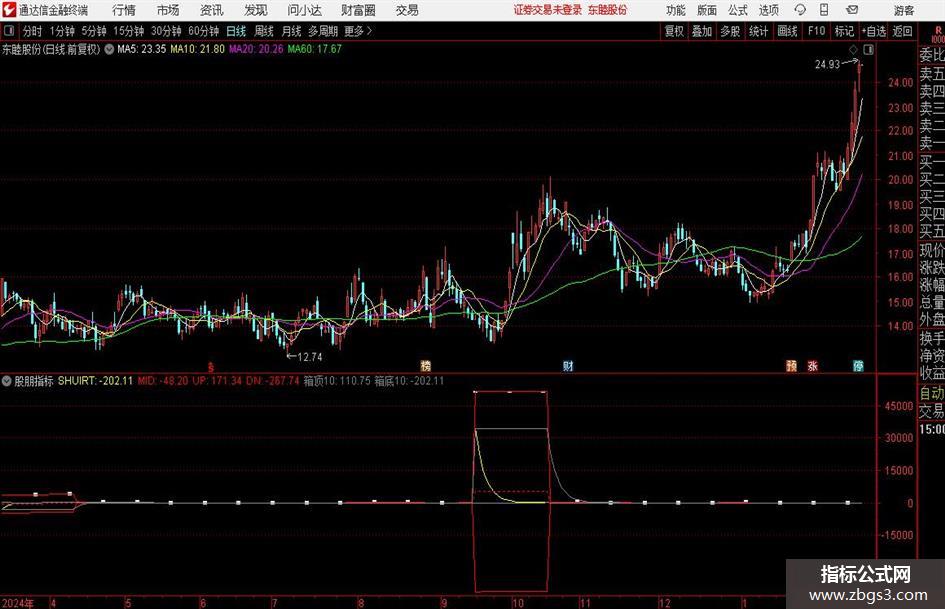
Task: Click the MA5: 23.35 label
Action: click(x=142, y=49)
